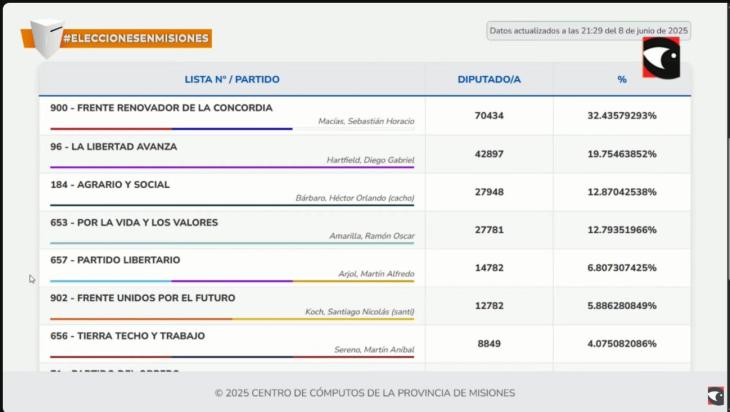Screen dimensions: 730x412
Task: Click the 70434 votes cell
Action: click(489, 116)
